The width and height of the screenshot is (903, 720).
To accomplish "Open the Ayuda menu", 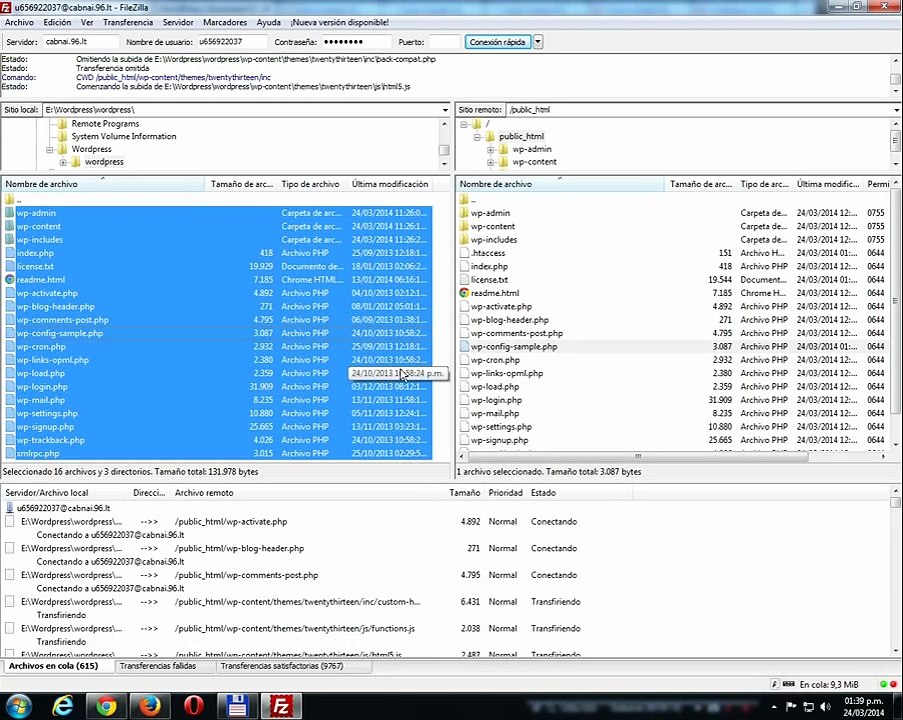I will (x=268, y=22).
